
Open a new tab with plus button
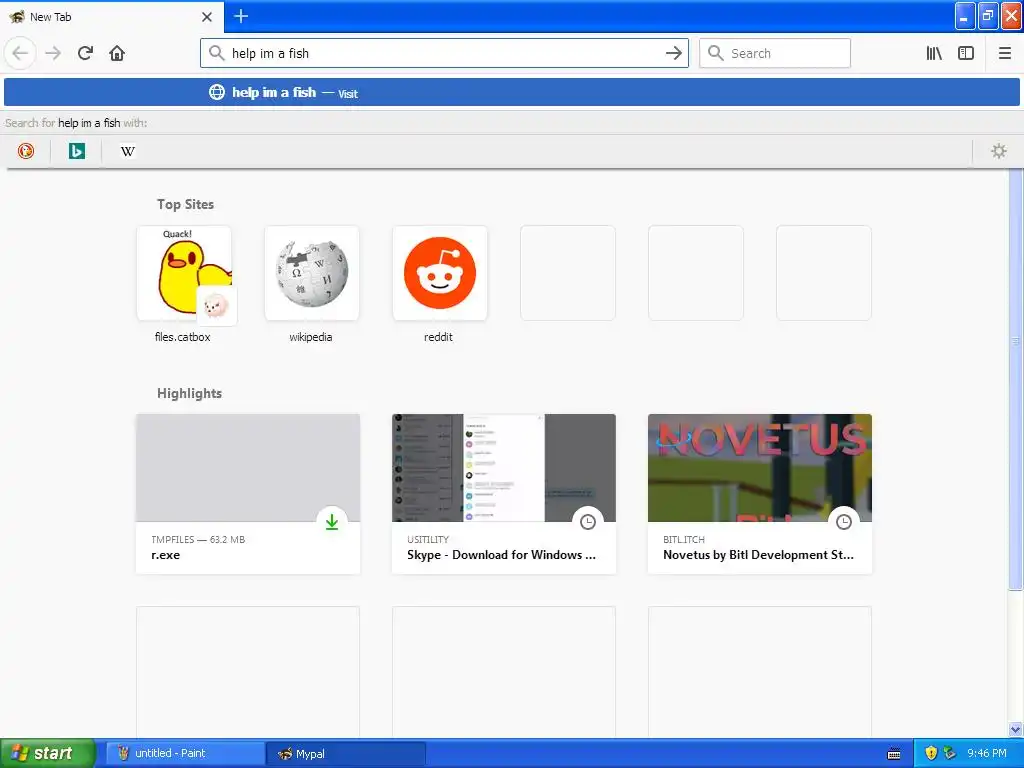(x=241, y=16)
